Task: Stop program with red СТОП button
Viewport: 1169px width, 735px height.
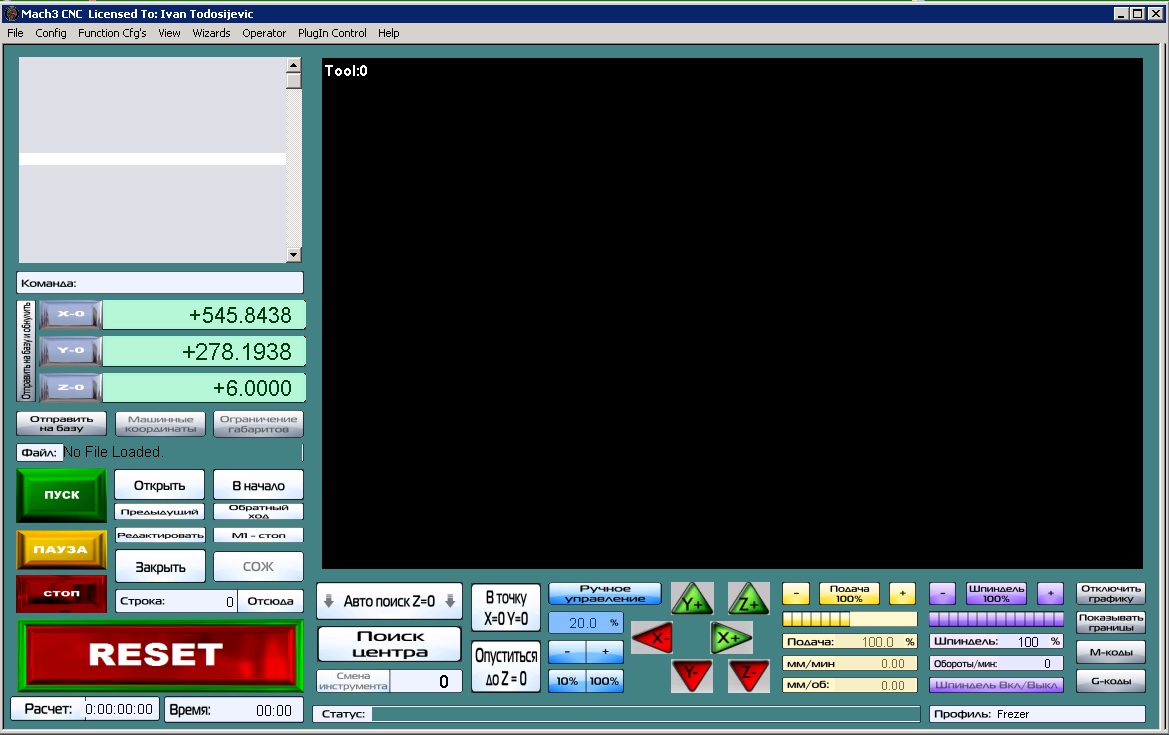Action: coord(62,593)
